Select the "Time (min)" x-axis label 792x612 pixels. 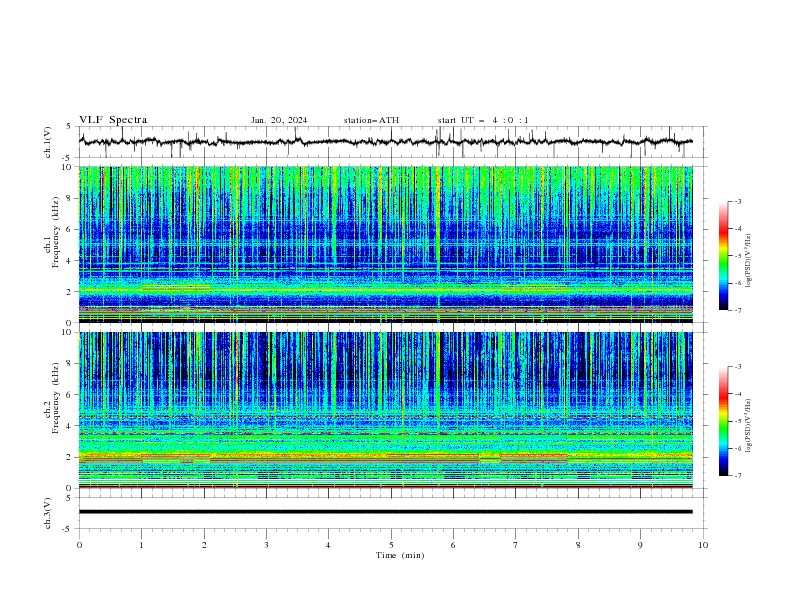click(400, 555)
